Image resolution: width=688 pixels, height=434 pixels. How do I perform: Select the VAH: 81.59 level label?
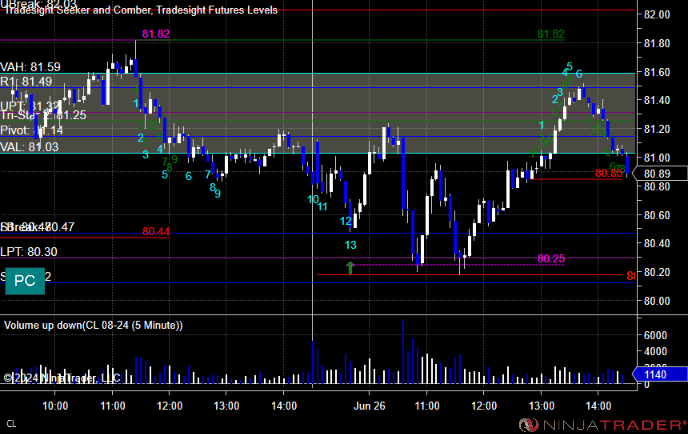coord(30,67)
